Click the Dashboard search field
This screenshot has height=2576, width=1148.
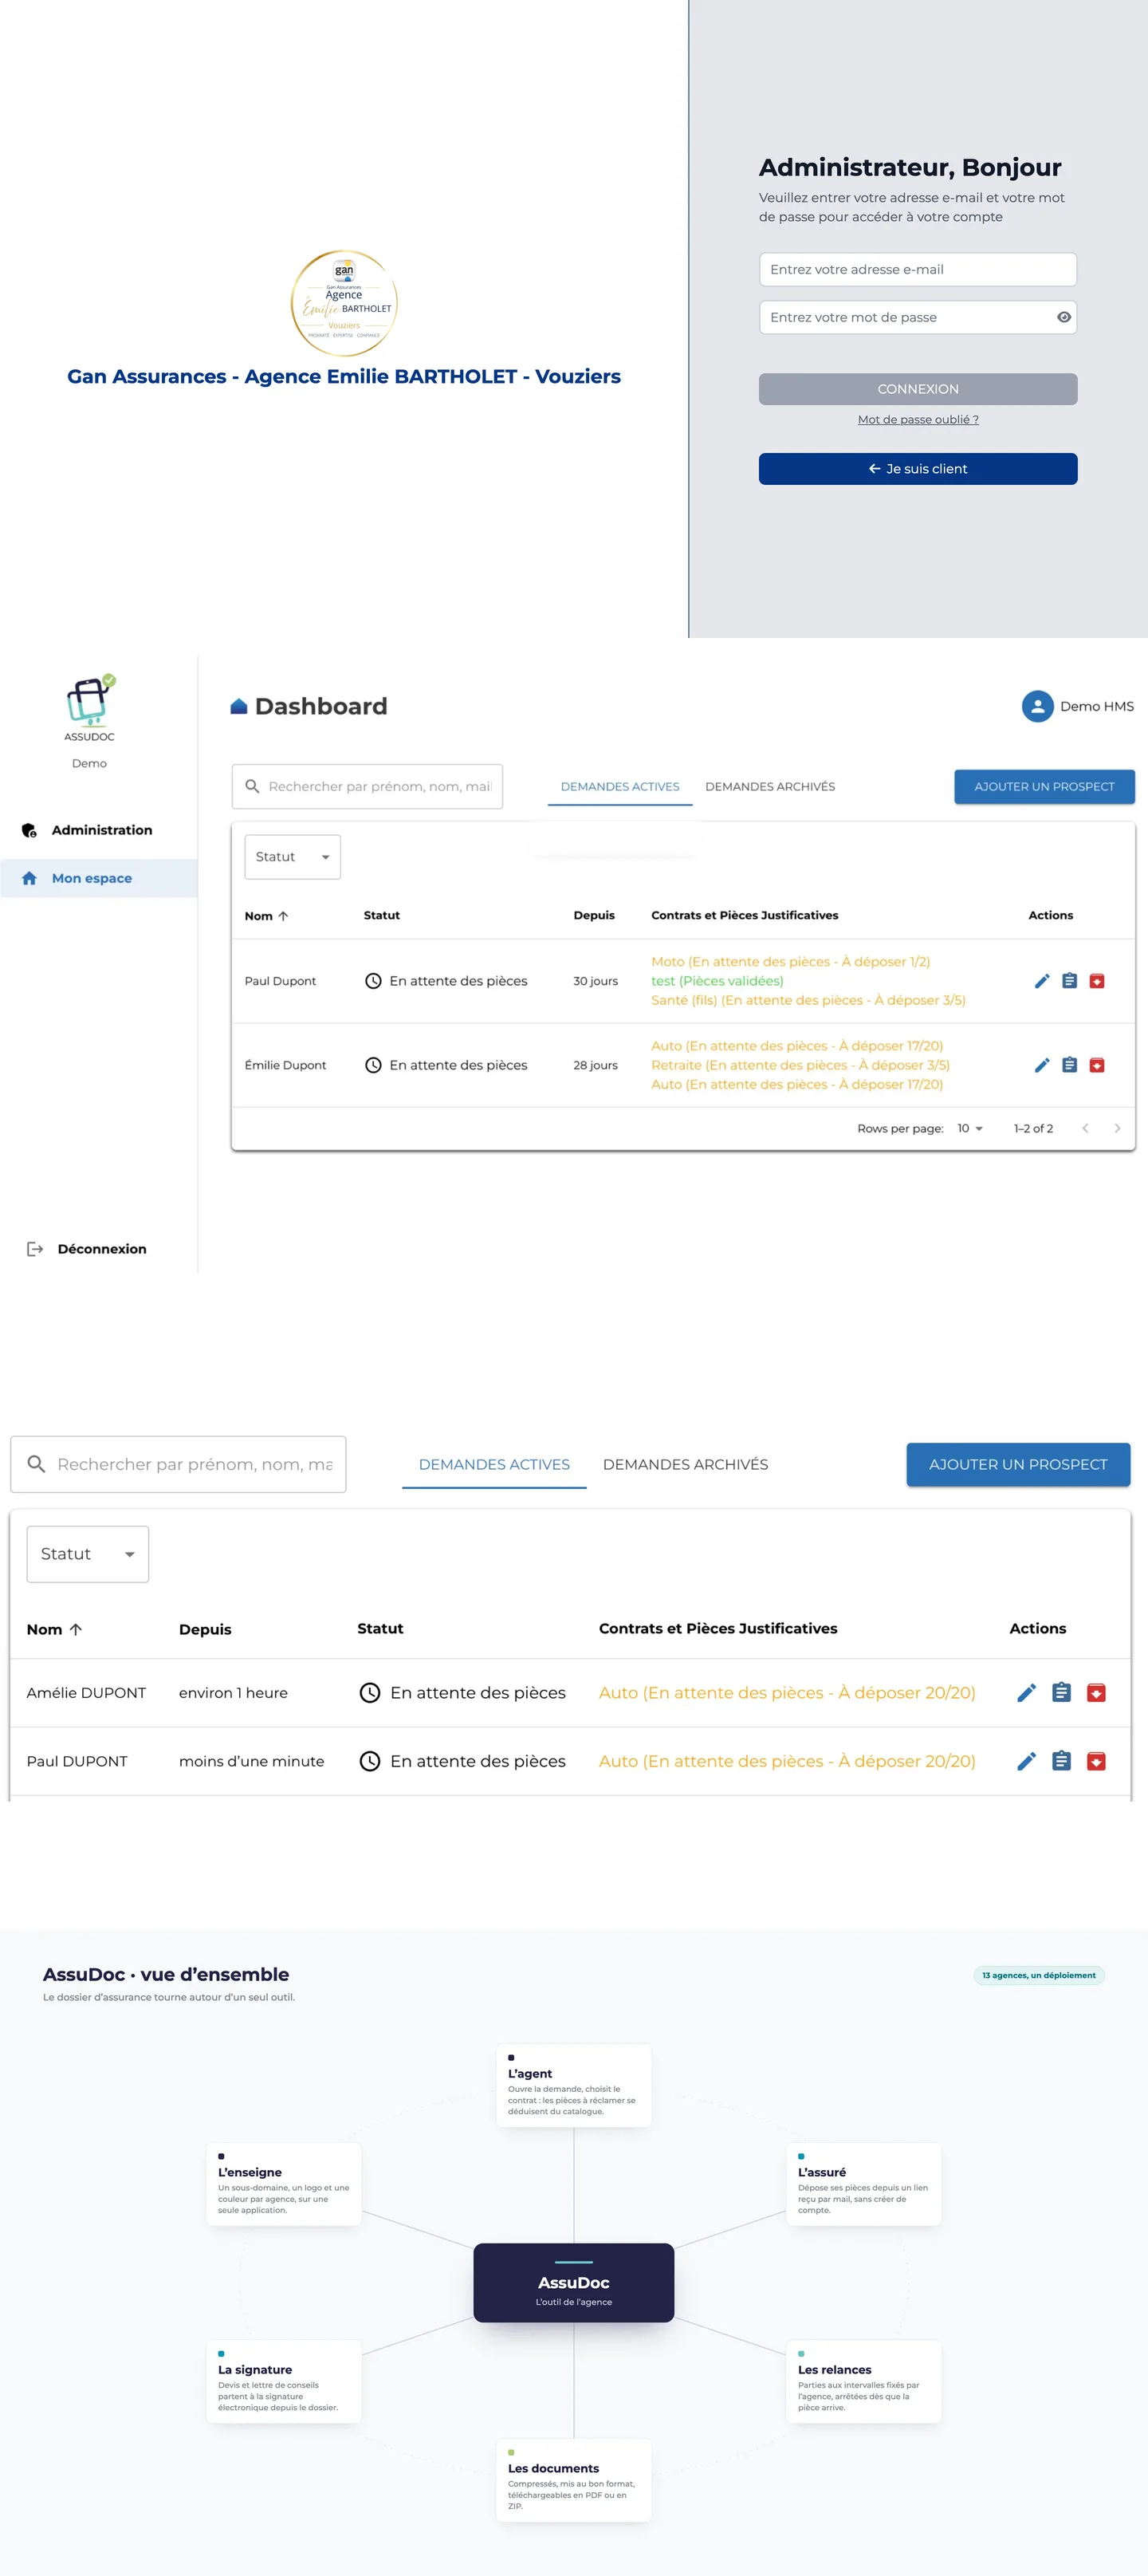[x=367, y=787]
